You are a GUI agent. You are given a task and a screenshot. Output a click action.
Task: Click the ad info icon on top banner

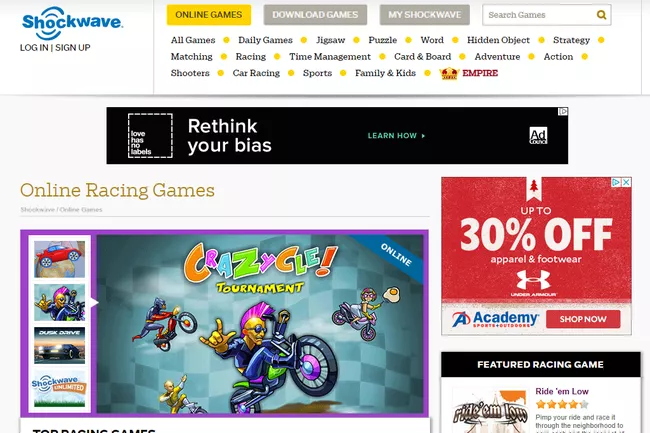tap(563, 111)
